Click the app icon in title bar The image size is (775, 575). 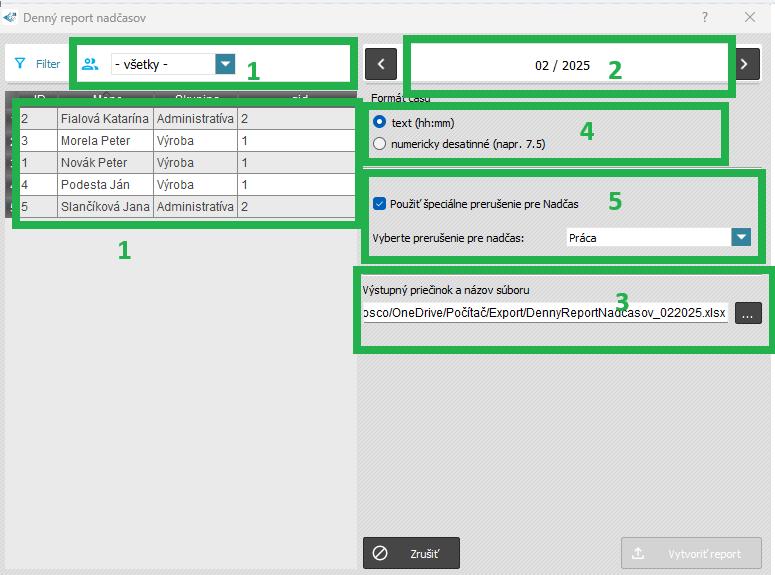click(11, 17)
